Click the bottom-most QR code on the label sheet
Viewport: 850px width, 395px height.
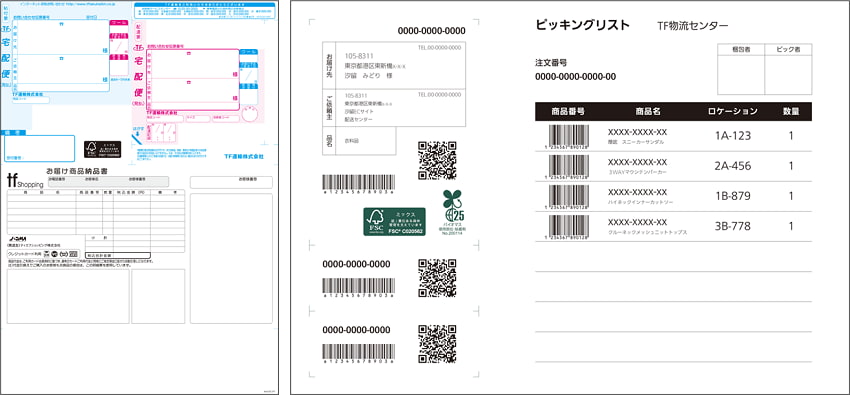point(437,344)
